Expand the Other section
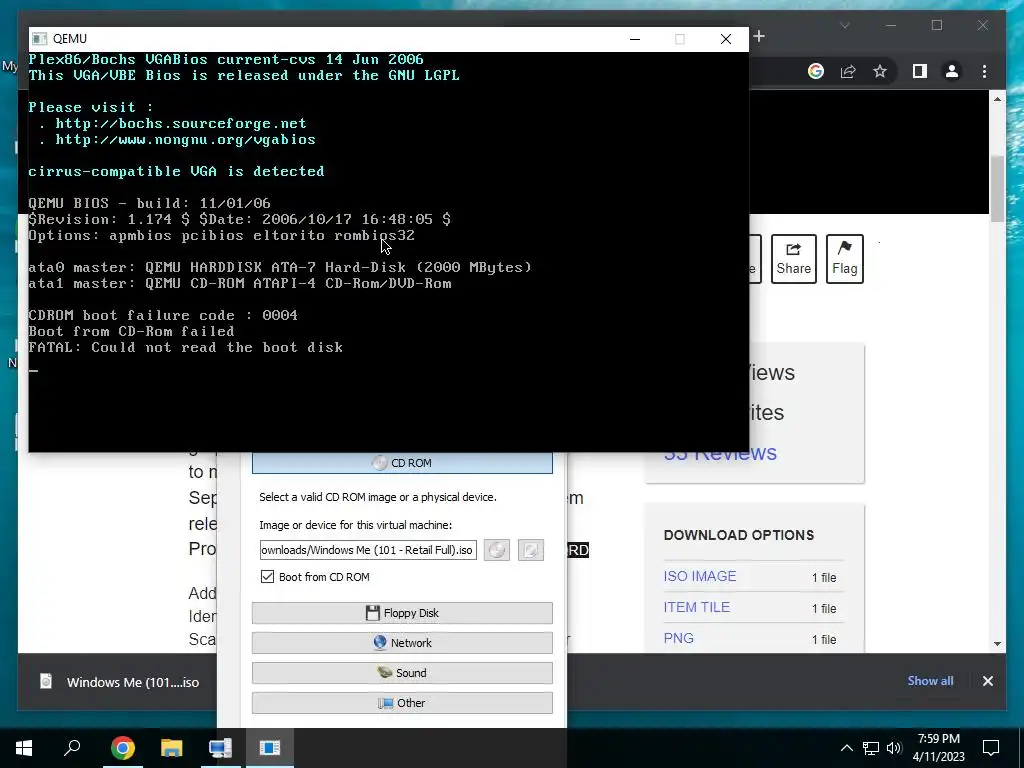Viewport: 1024px width, 768px height. click(x=402, y=703)
